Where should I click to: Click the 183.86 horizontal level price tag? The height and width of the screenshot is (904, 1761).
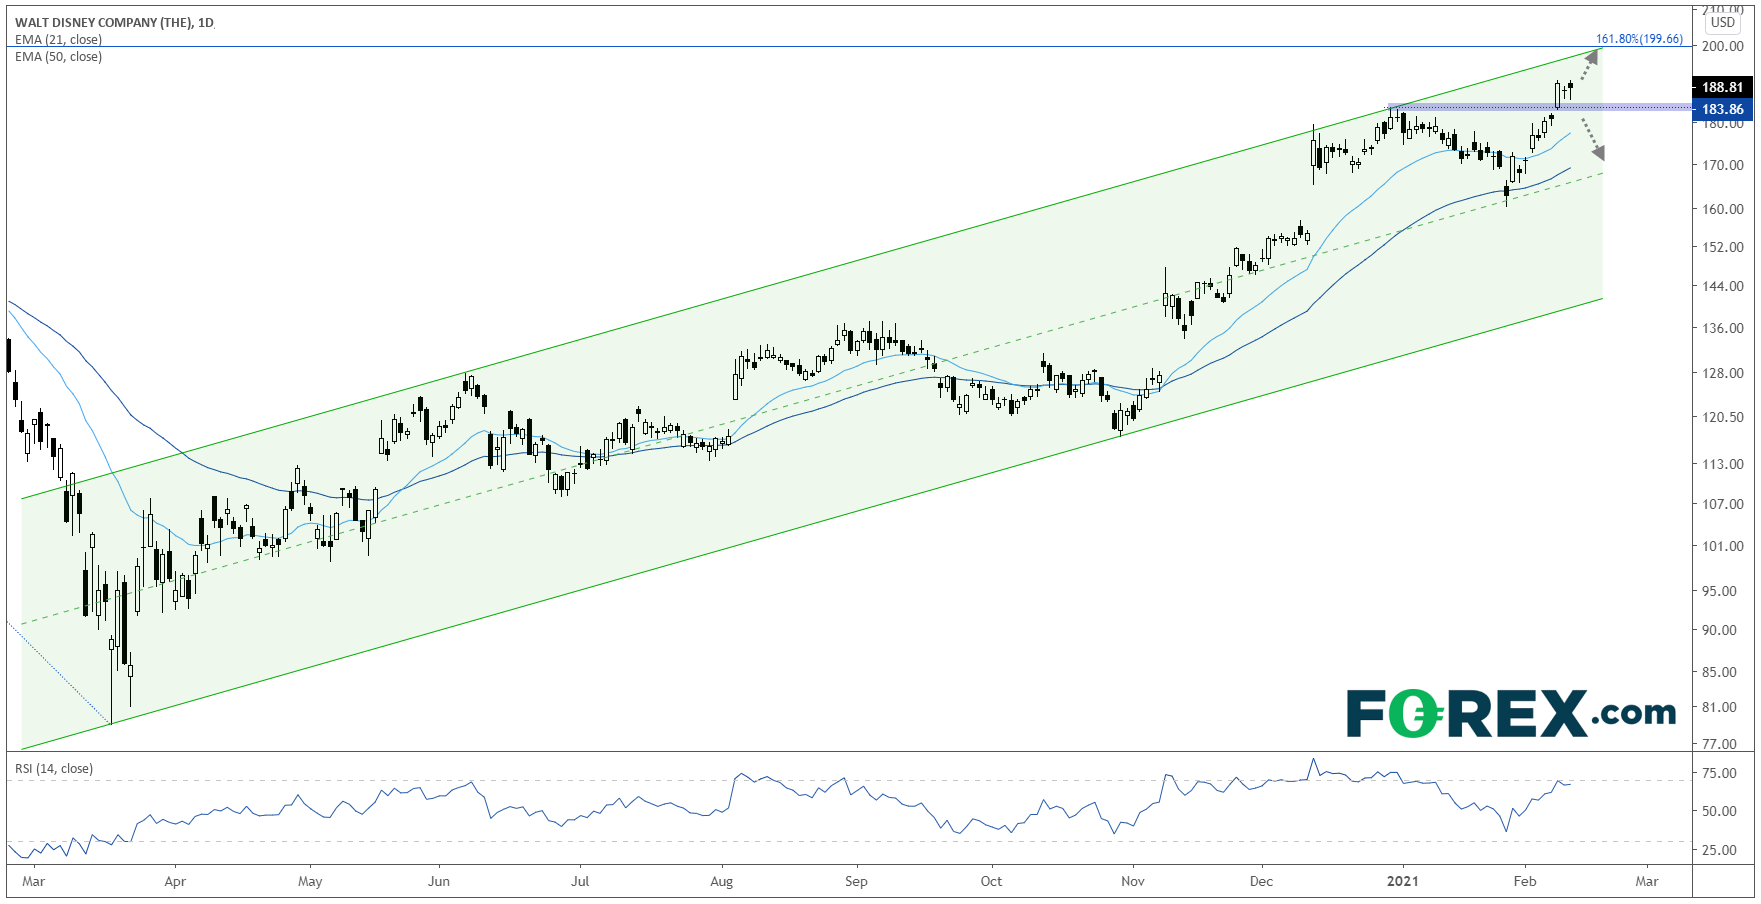coord(1722,109)
